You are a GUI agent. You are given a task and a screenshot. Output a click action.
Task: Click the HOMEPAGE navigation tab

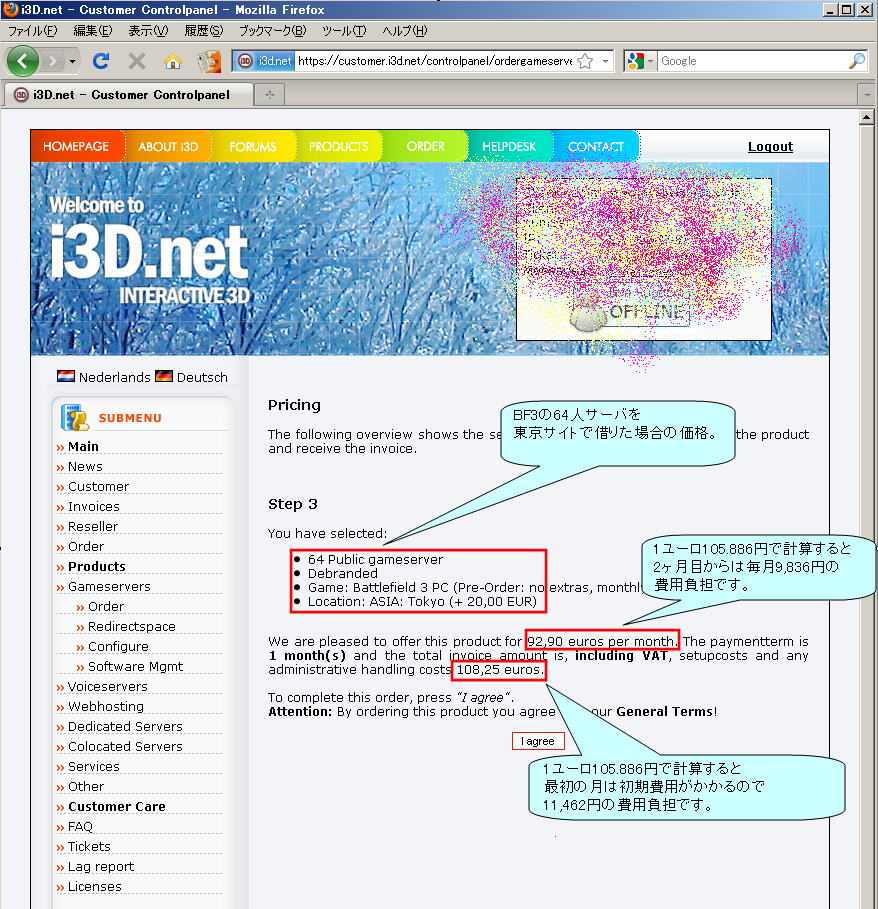(76, 146)
